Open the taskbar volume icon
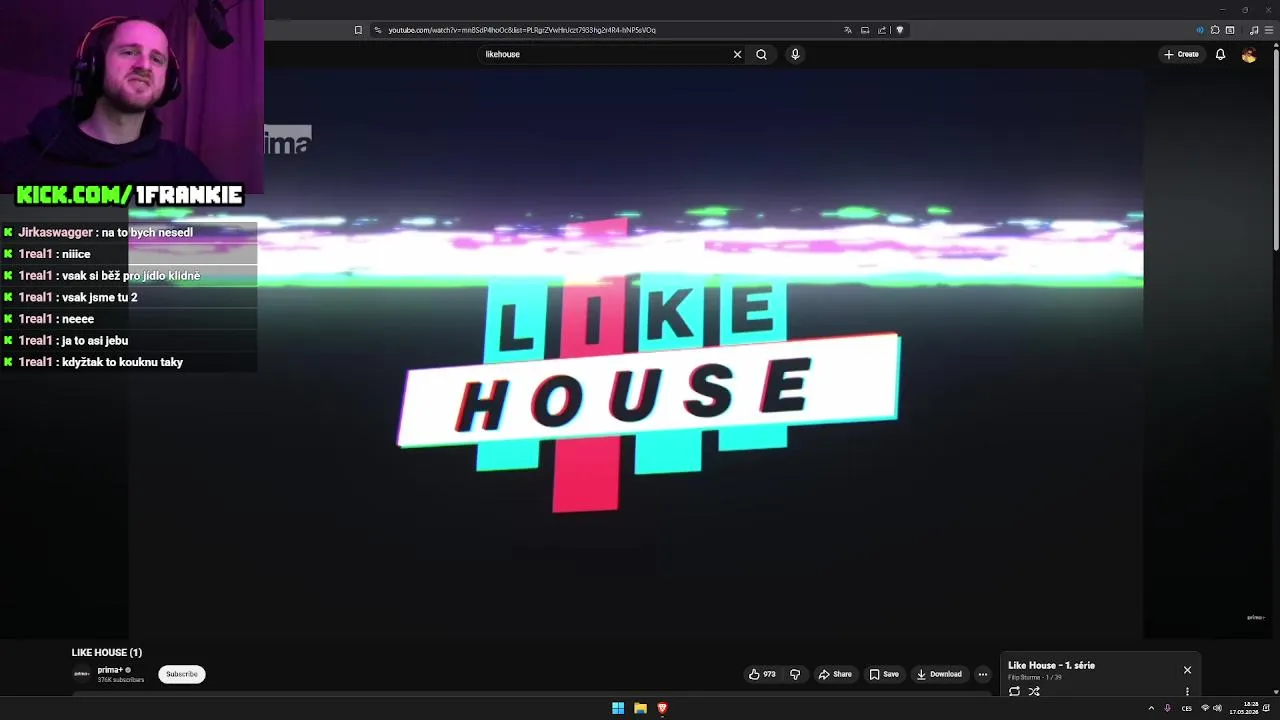Image resolution: width=1280 pixels, height=720 pixels. (1217, 709)
